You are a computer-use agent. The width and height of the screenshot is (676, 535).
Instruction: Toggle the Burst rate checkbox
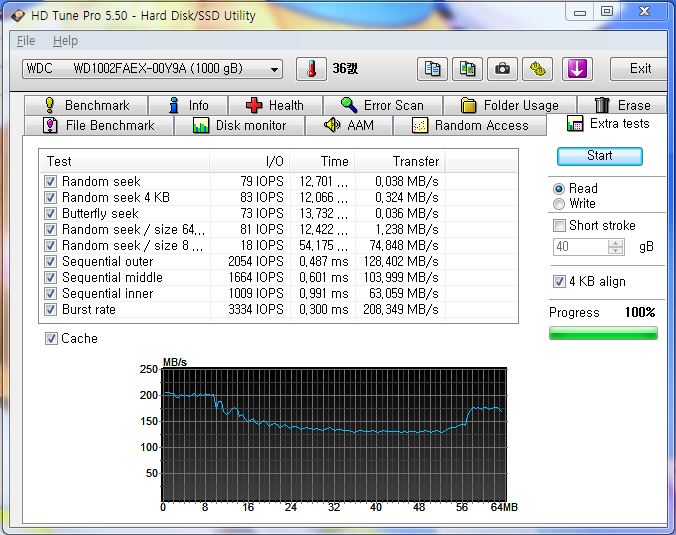(50, 310)
